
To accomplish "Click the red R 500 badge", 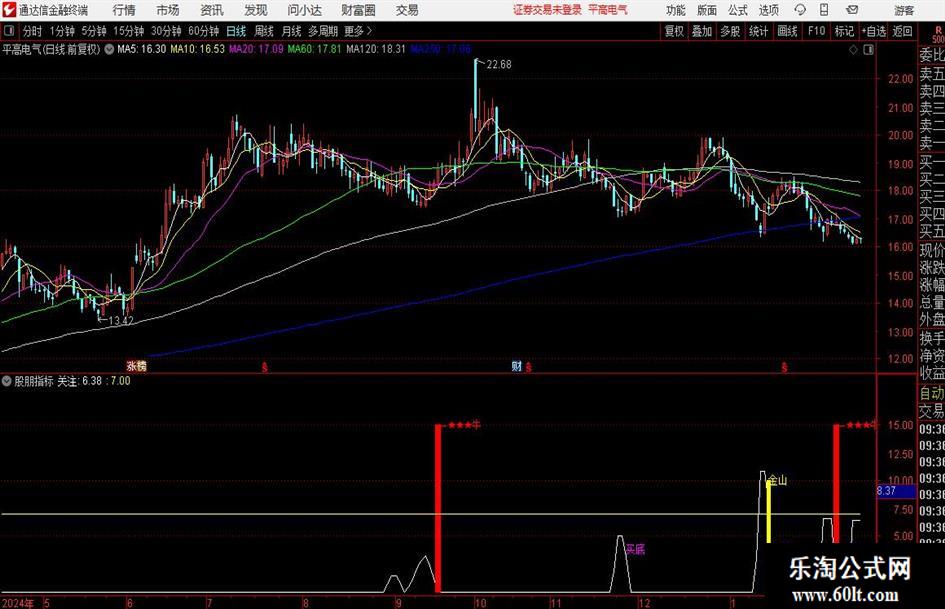I will [938, 35].
